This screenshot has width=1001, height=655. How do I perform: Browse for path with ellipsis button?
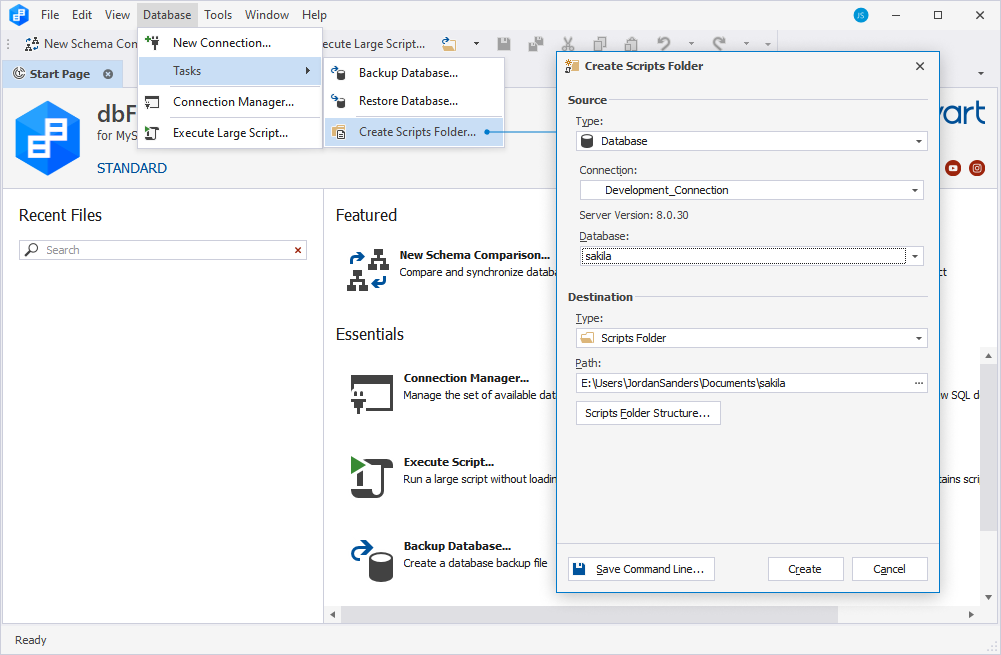click(x=919, y=383)
